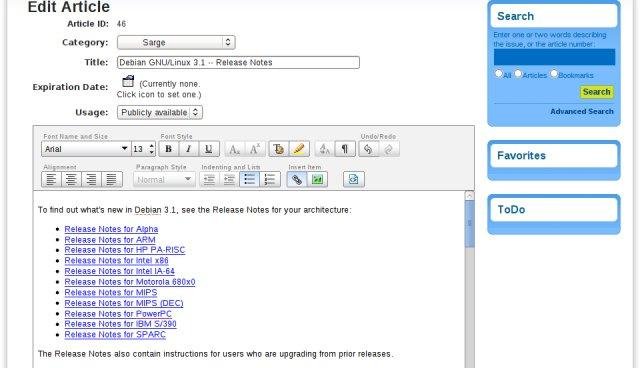
Task: Open Release Notes for Intel IA-64
Action: 119,271
